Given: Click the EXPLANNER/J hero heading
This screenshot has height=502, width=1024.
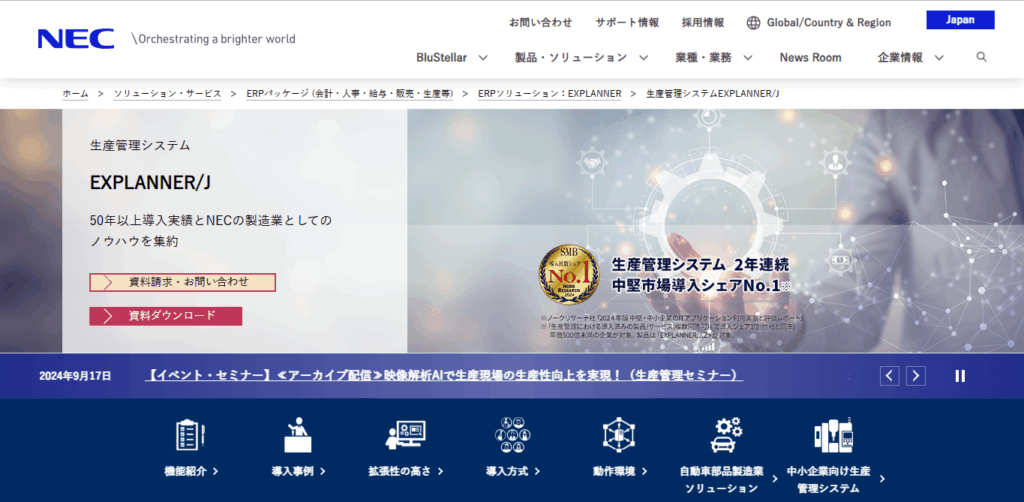Looking at the screenshot, I should [x=150, y=183].
